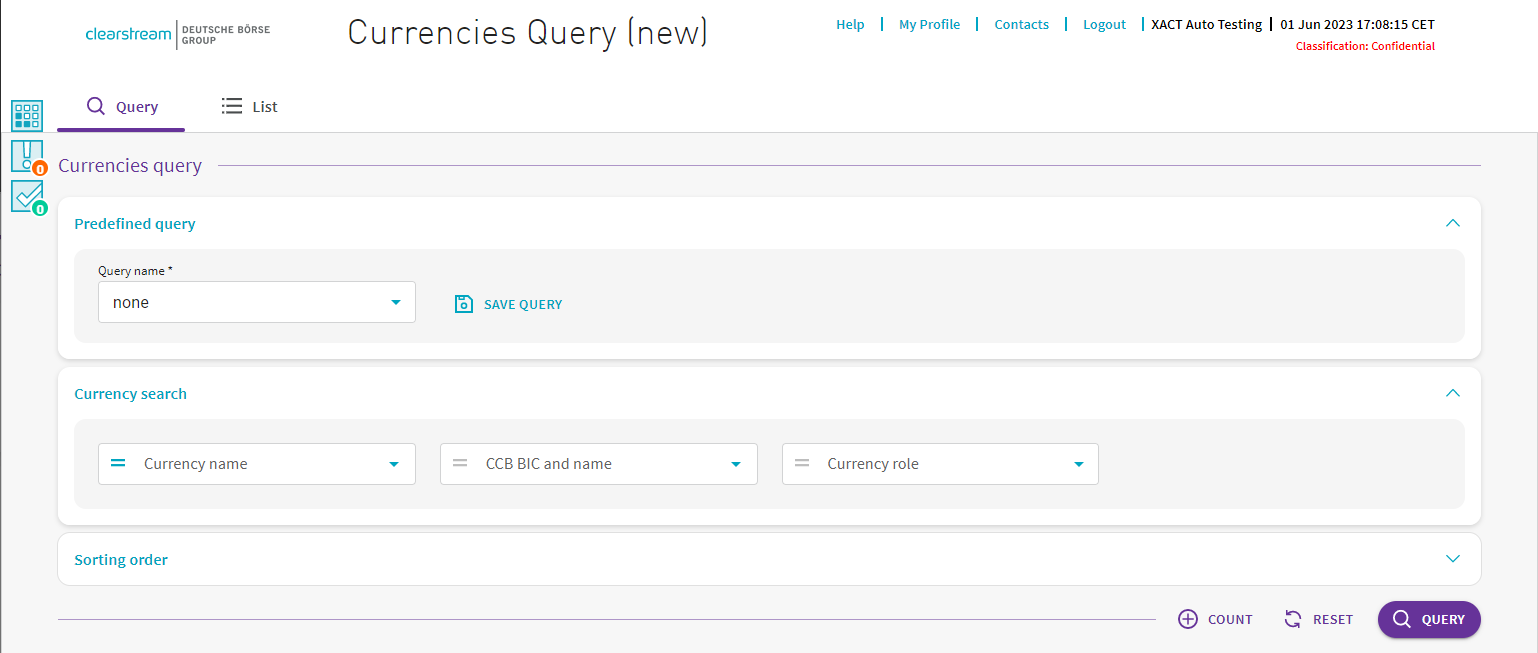
Task: Open the Query name dropdown showing none
Action: pos(257,302)
